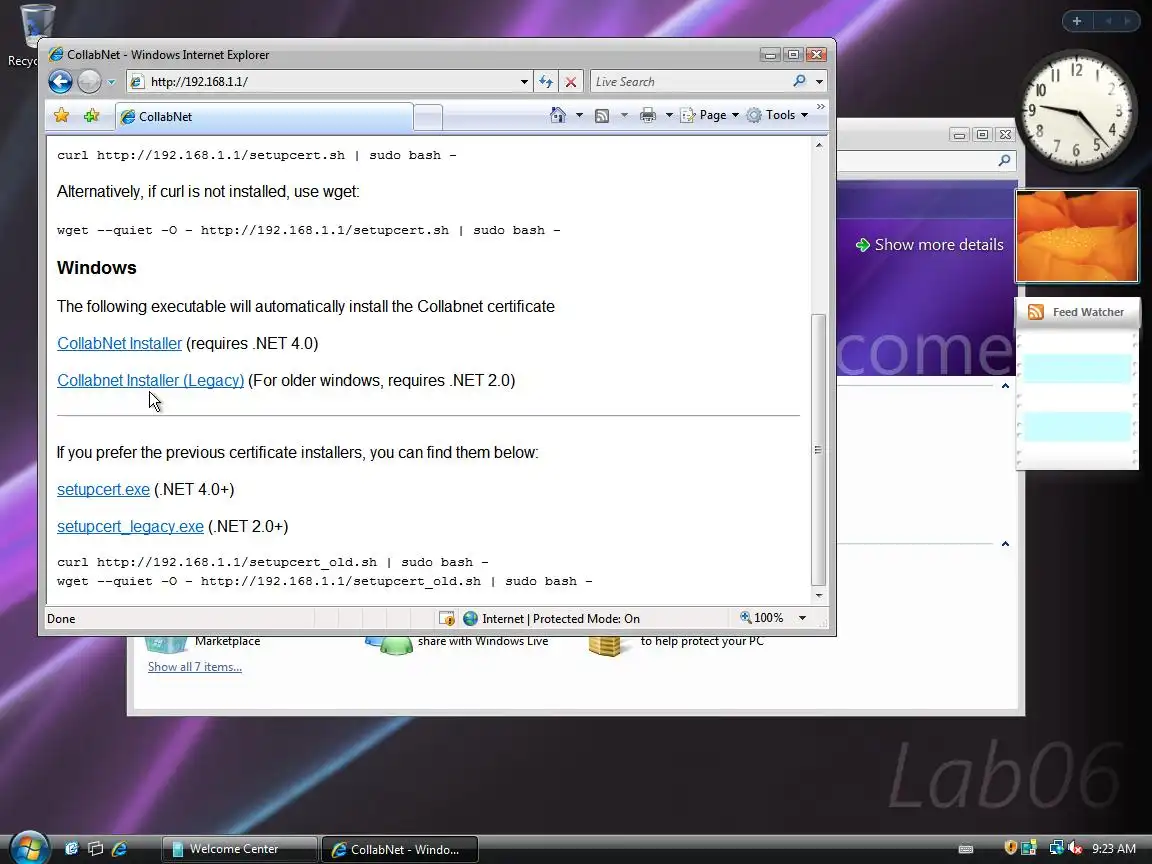Click the Live Search input box
Viewport: 1152px width, 864px height.
coord(691,82)
